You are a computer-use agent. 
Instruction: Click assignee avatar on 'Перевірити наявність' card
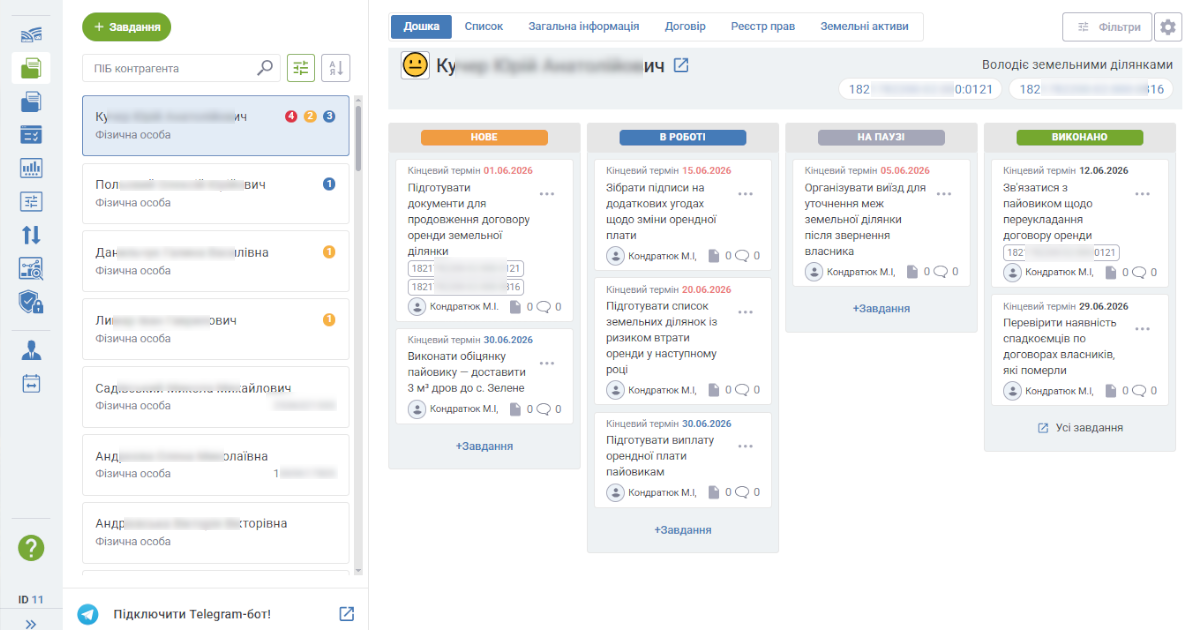point(1012,390)
